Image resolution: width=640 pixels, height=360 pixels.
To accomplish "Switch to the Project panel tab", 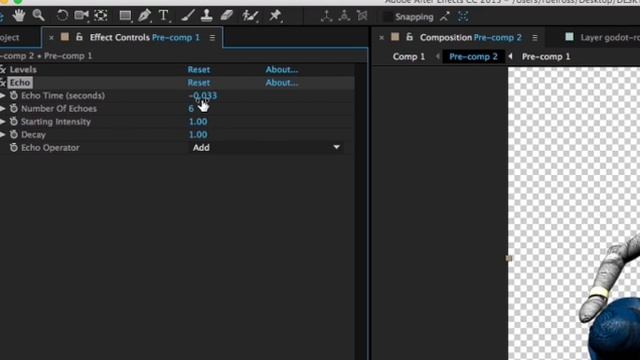I will pyautogui.click(x=10, y=38).
